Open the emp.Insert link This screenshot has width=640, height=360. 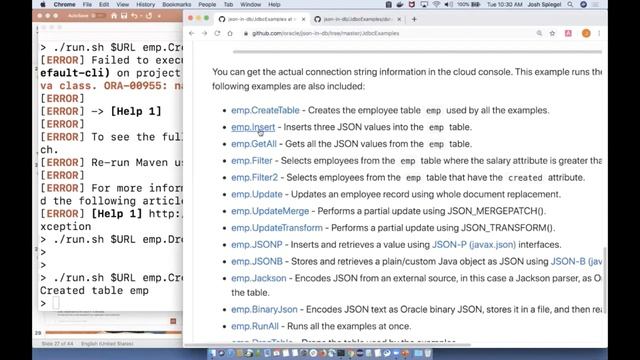253,127
